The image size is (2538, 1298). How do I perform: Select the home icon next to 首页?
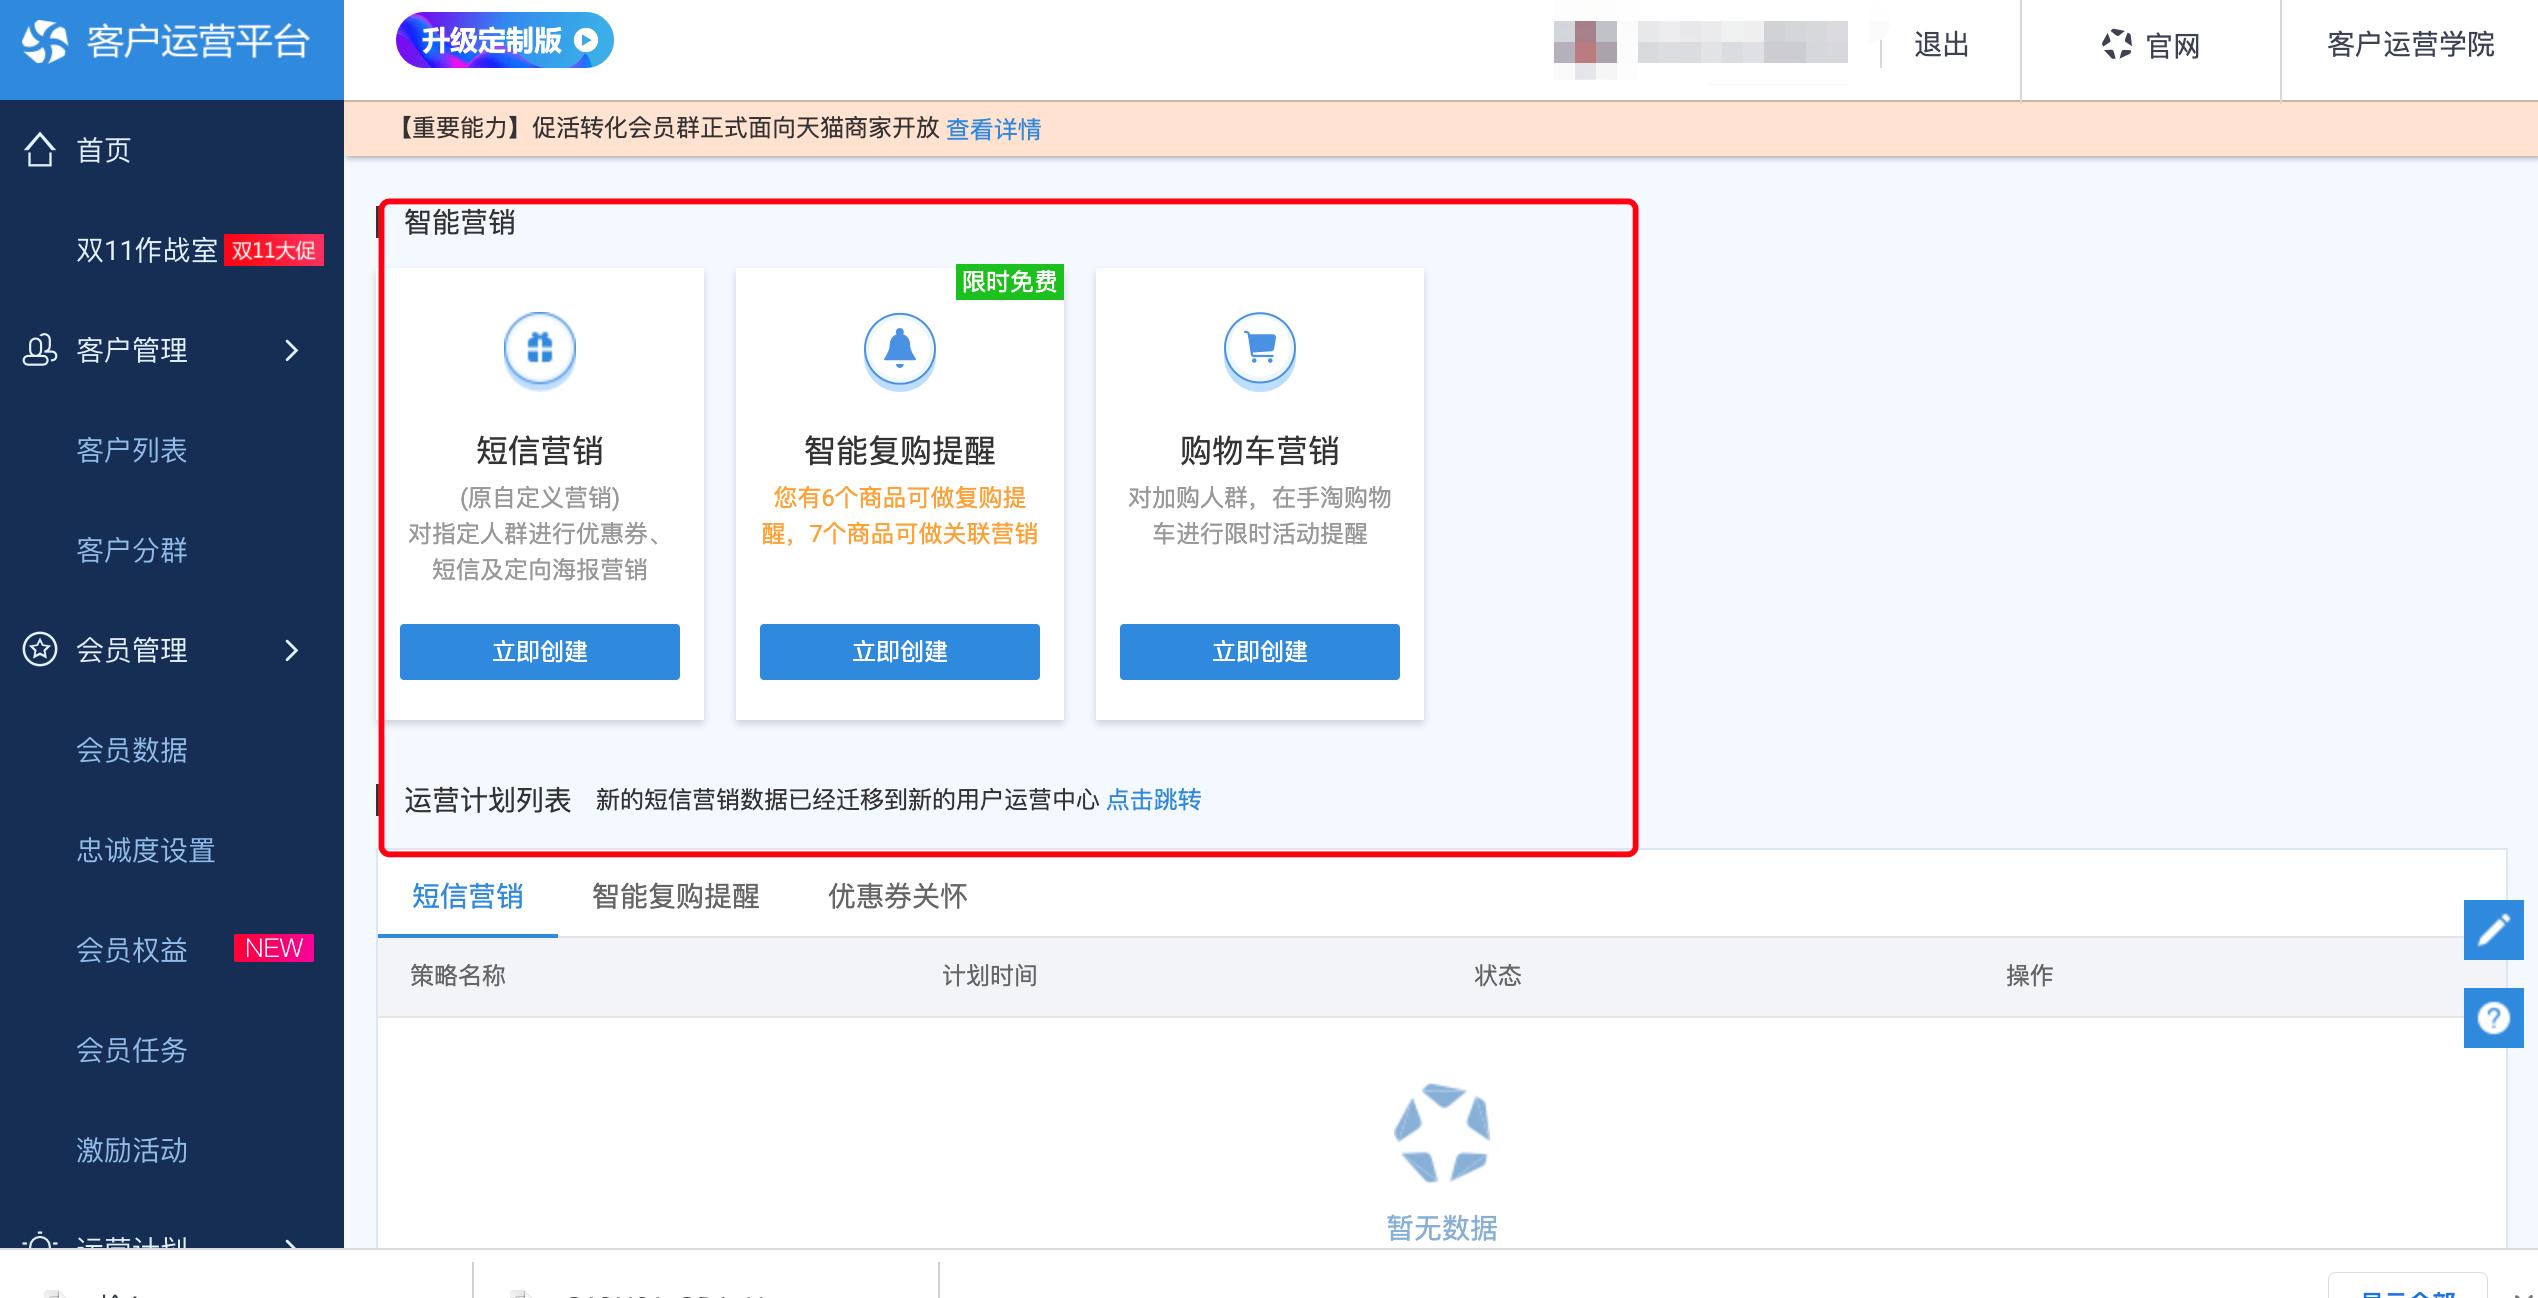40,150
